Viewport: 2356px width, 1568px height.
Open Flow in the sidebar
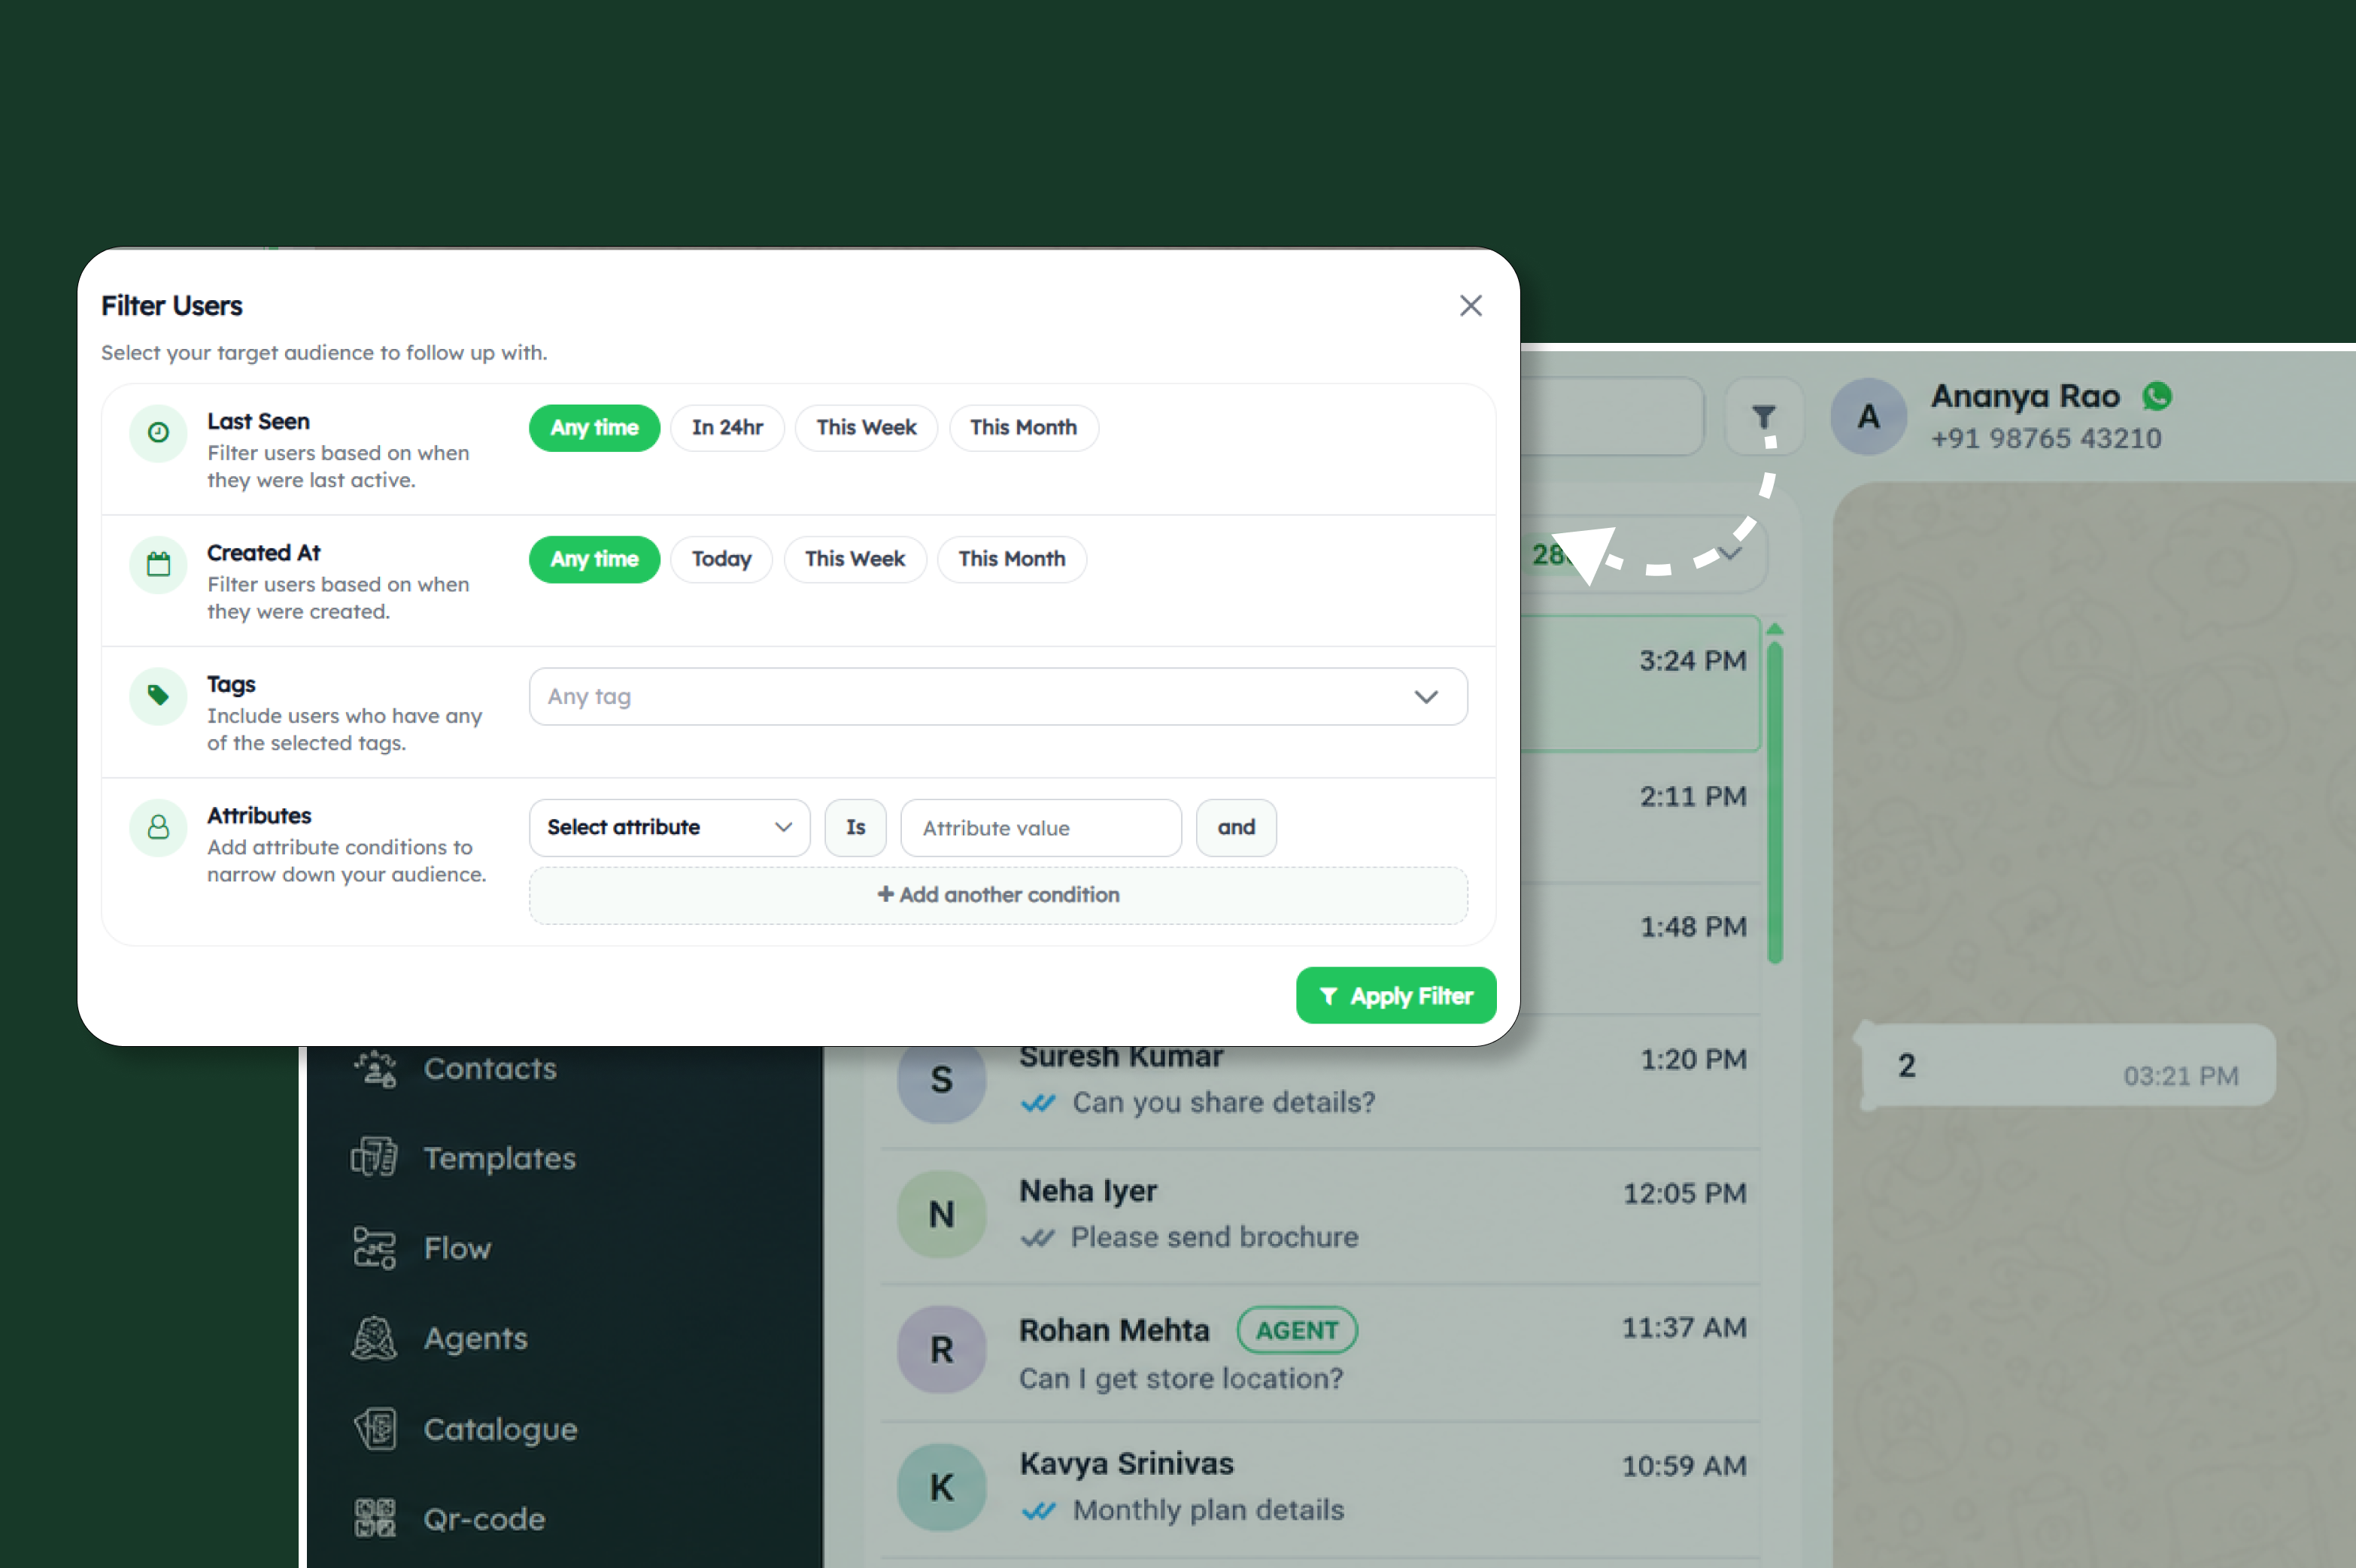(457, 1248)
